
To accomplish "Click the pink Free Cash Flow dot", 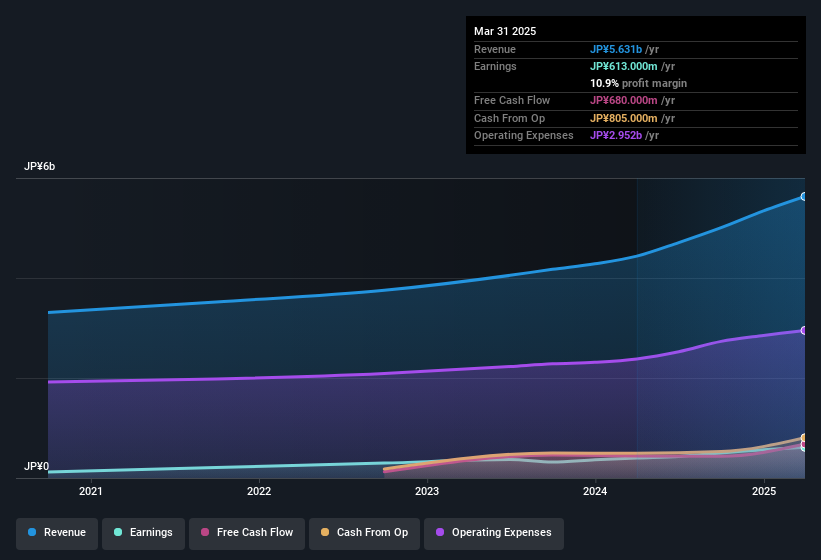I will coord(205,532).
